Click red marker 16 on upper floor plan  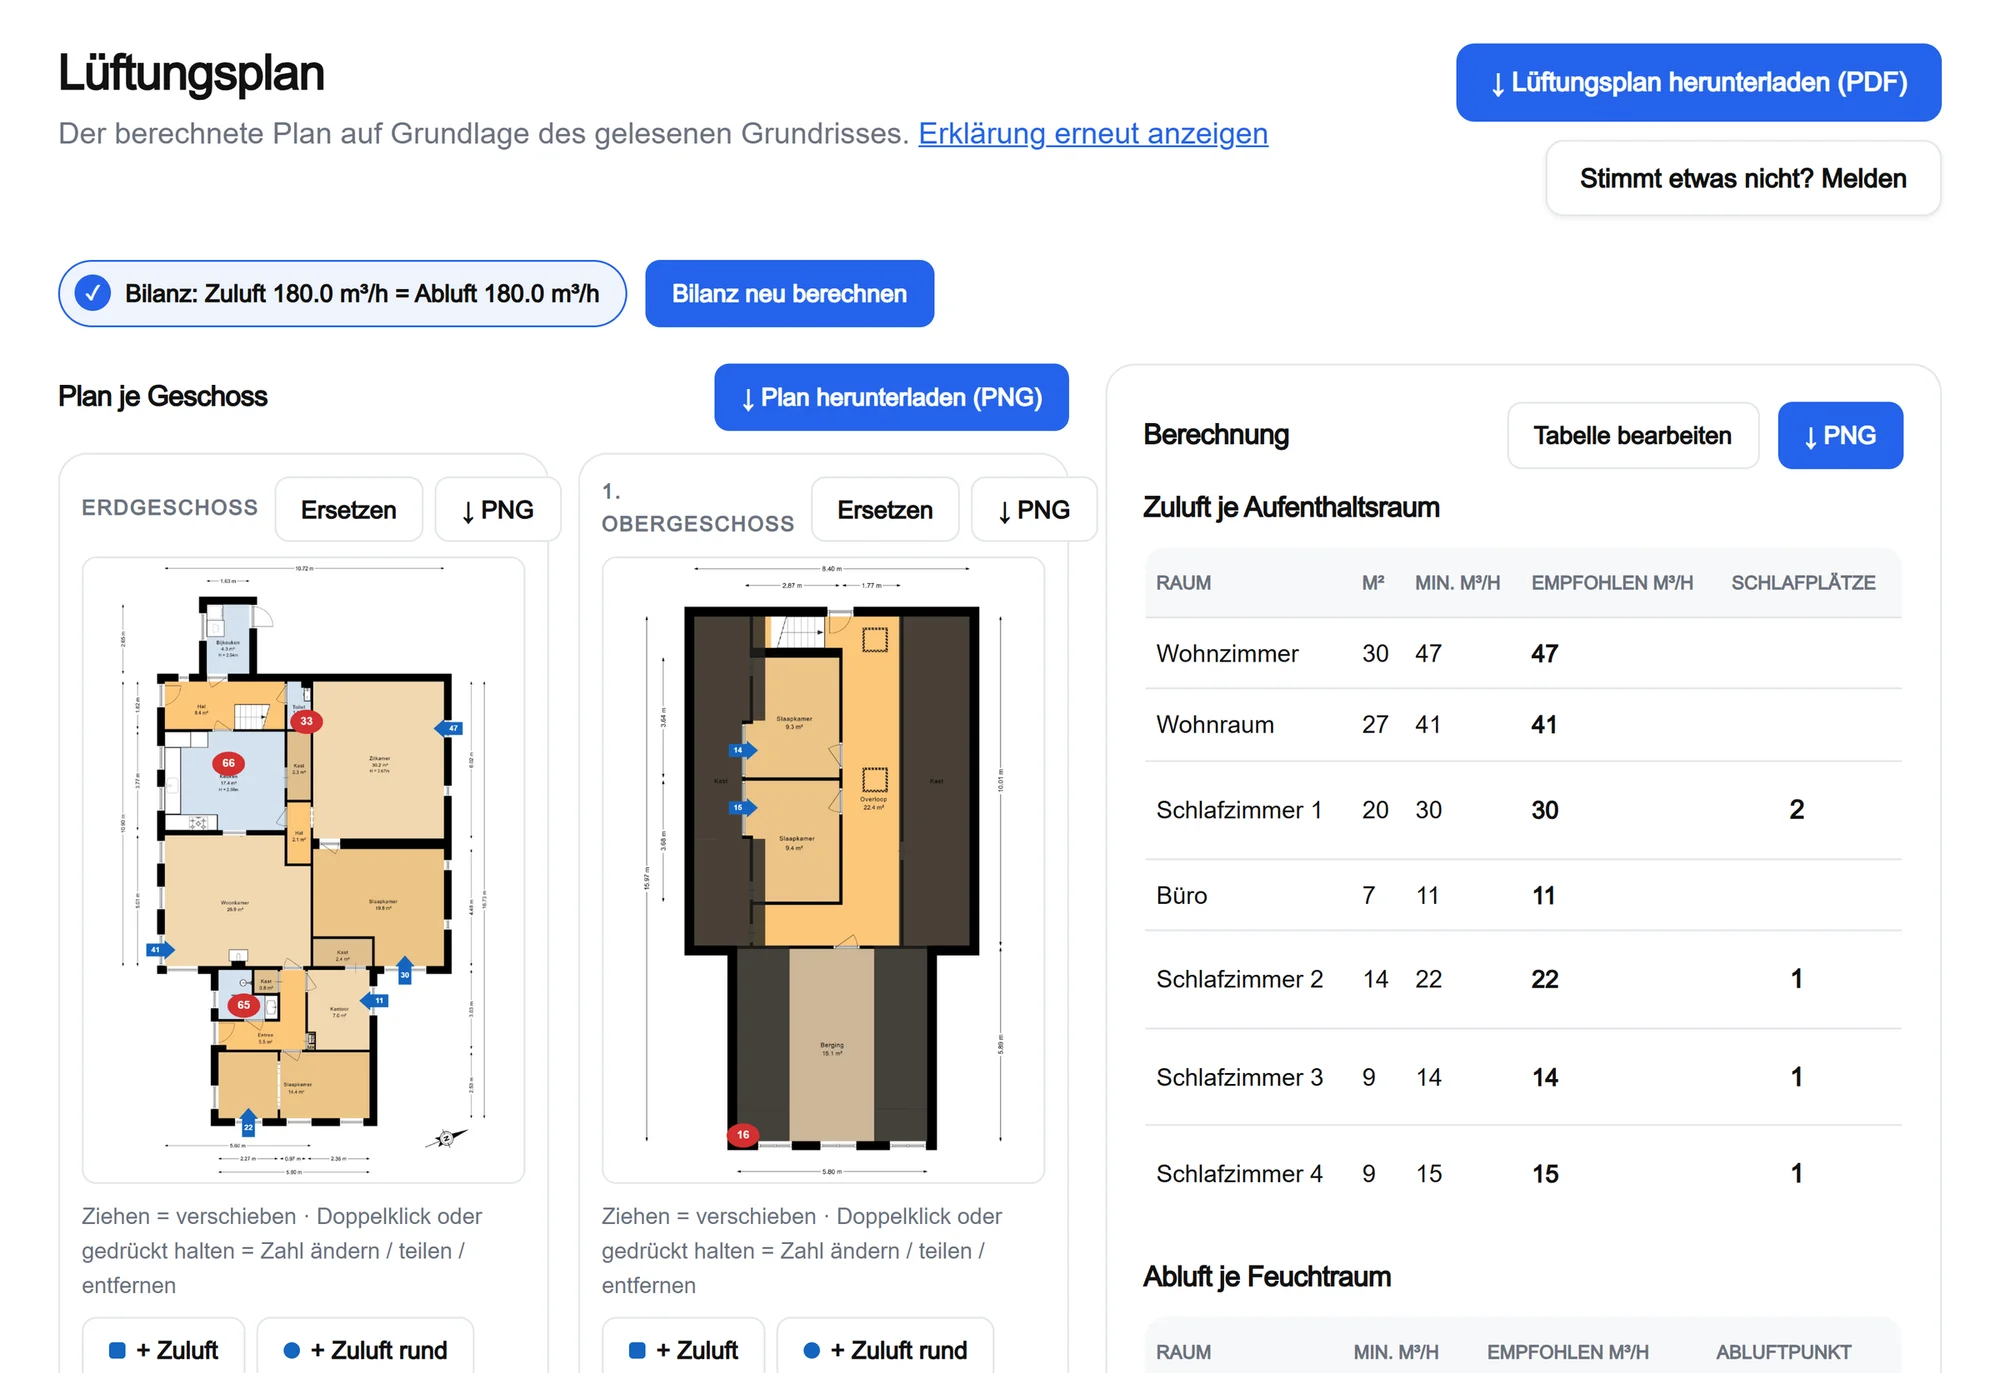[x=742, y=1134]
